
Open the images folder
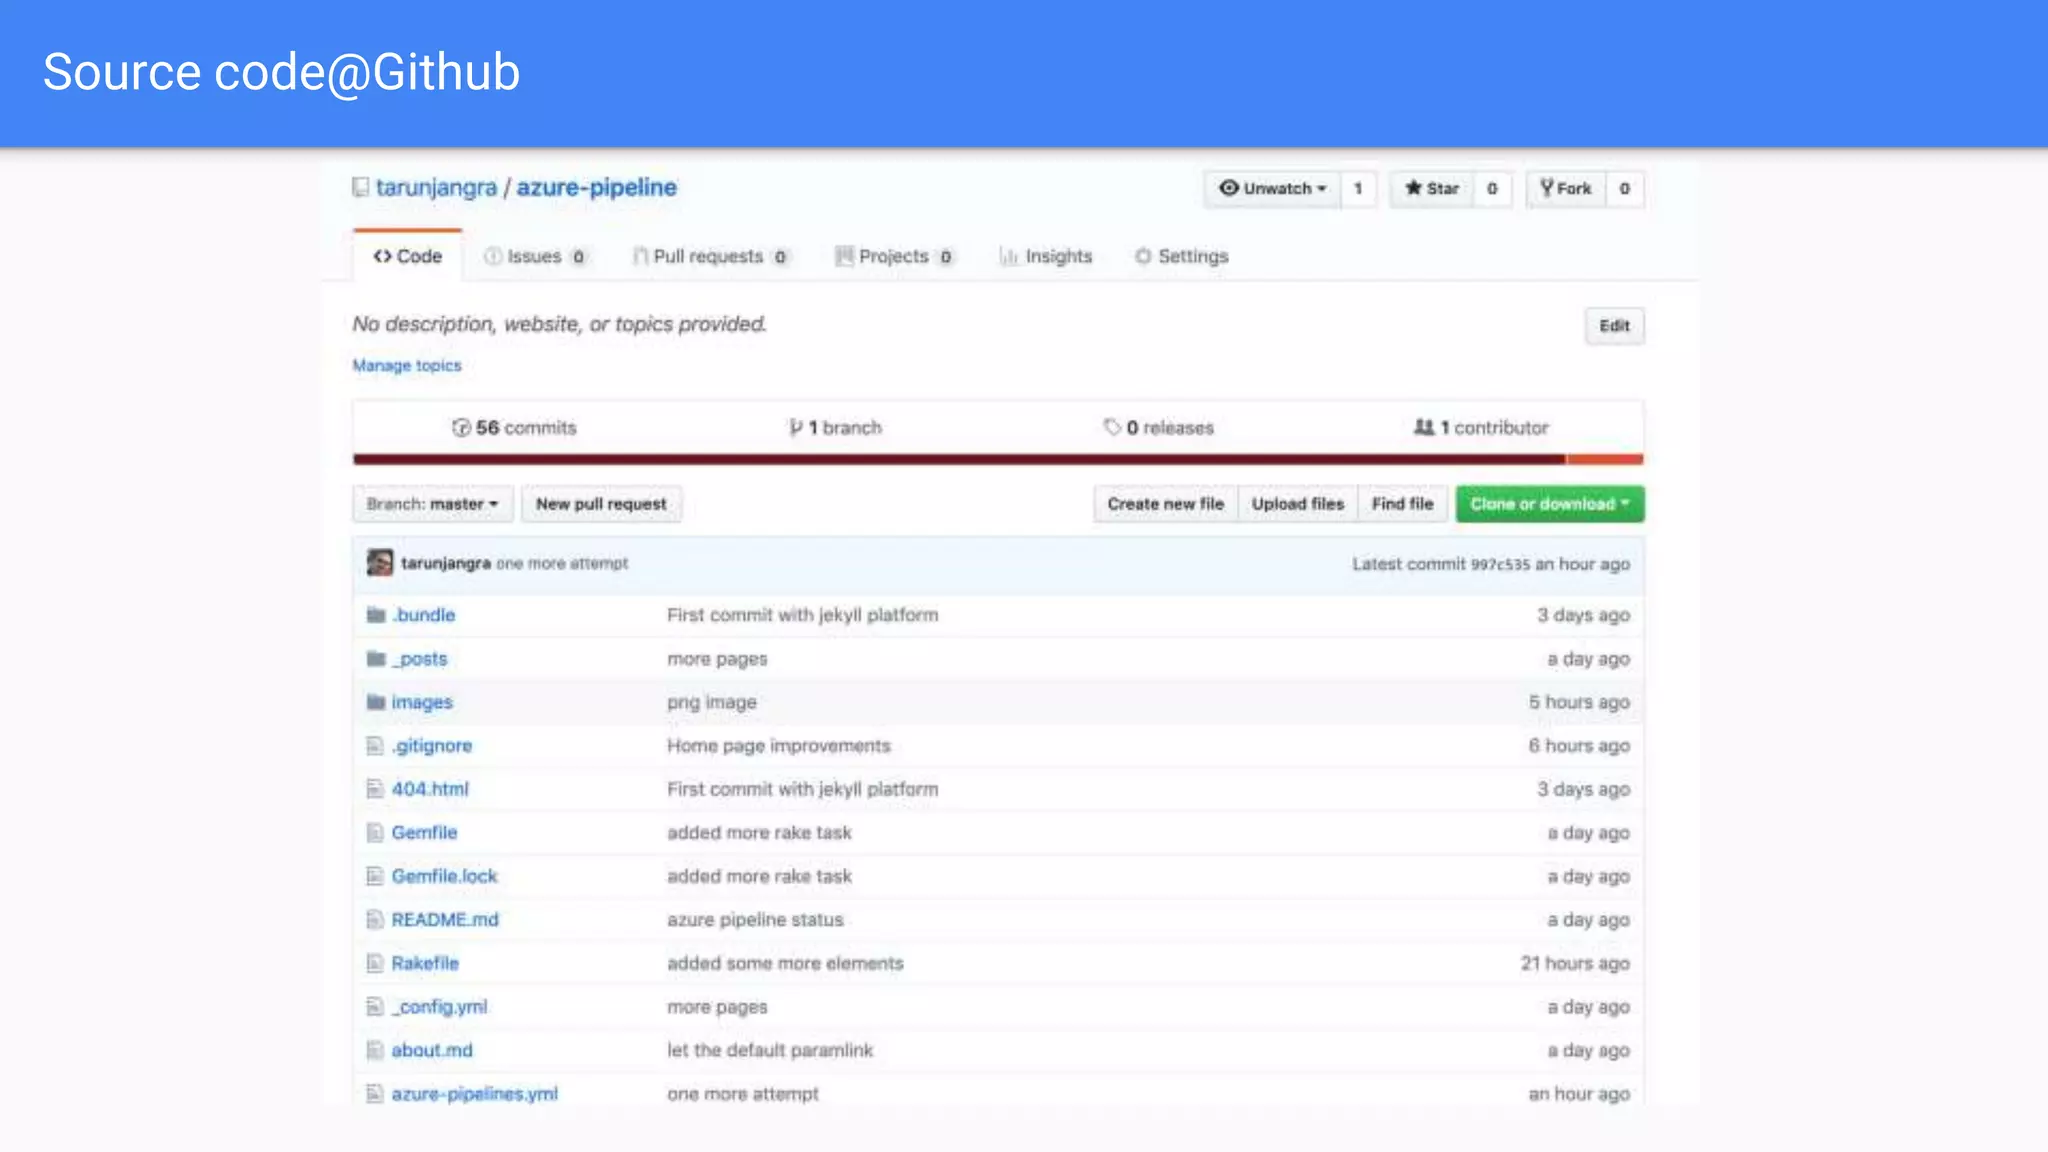pos(422,702)
